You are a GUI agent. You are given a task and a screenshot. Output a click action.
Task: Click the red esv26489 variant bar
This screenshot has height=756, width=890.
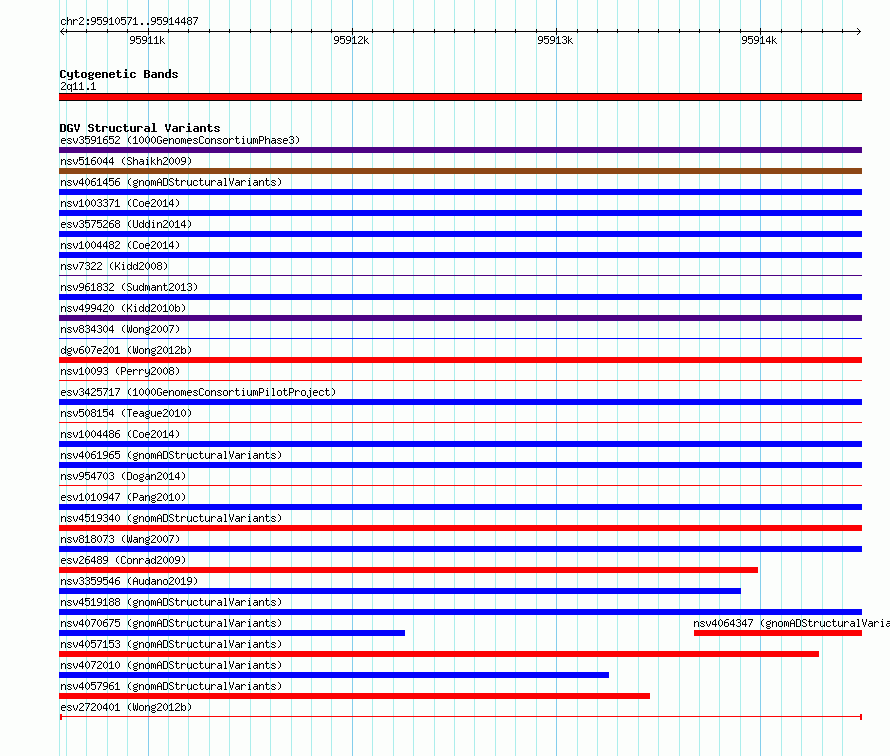409,570
